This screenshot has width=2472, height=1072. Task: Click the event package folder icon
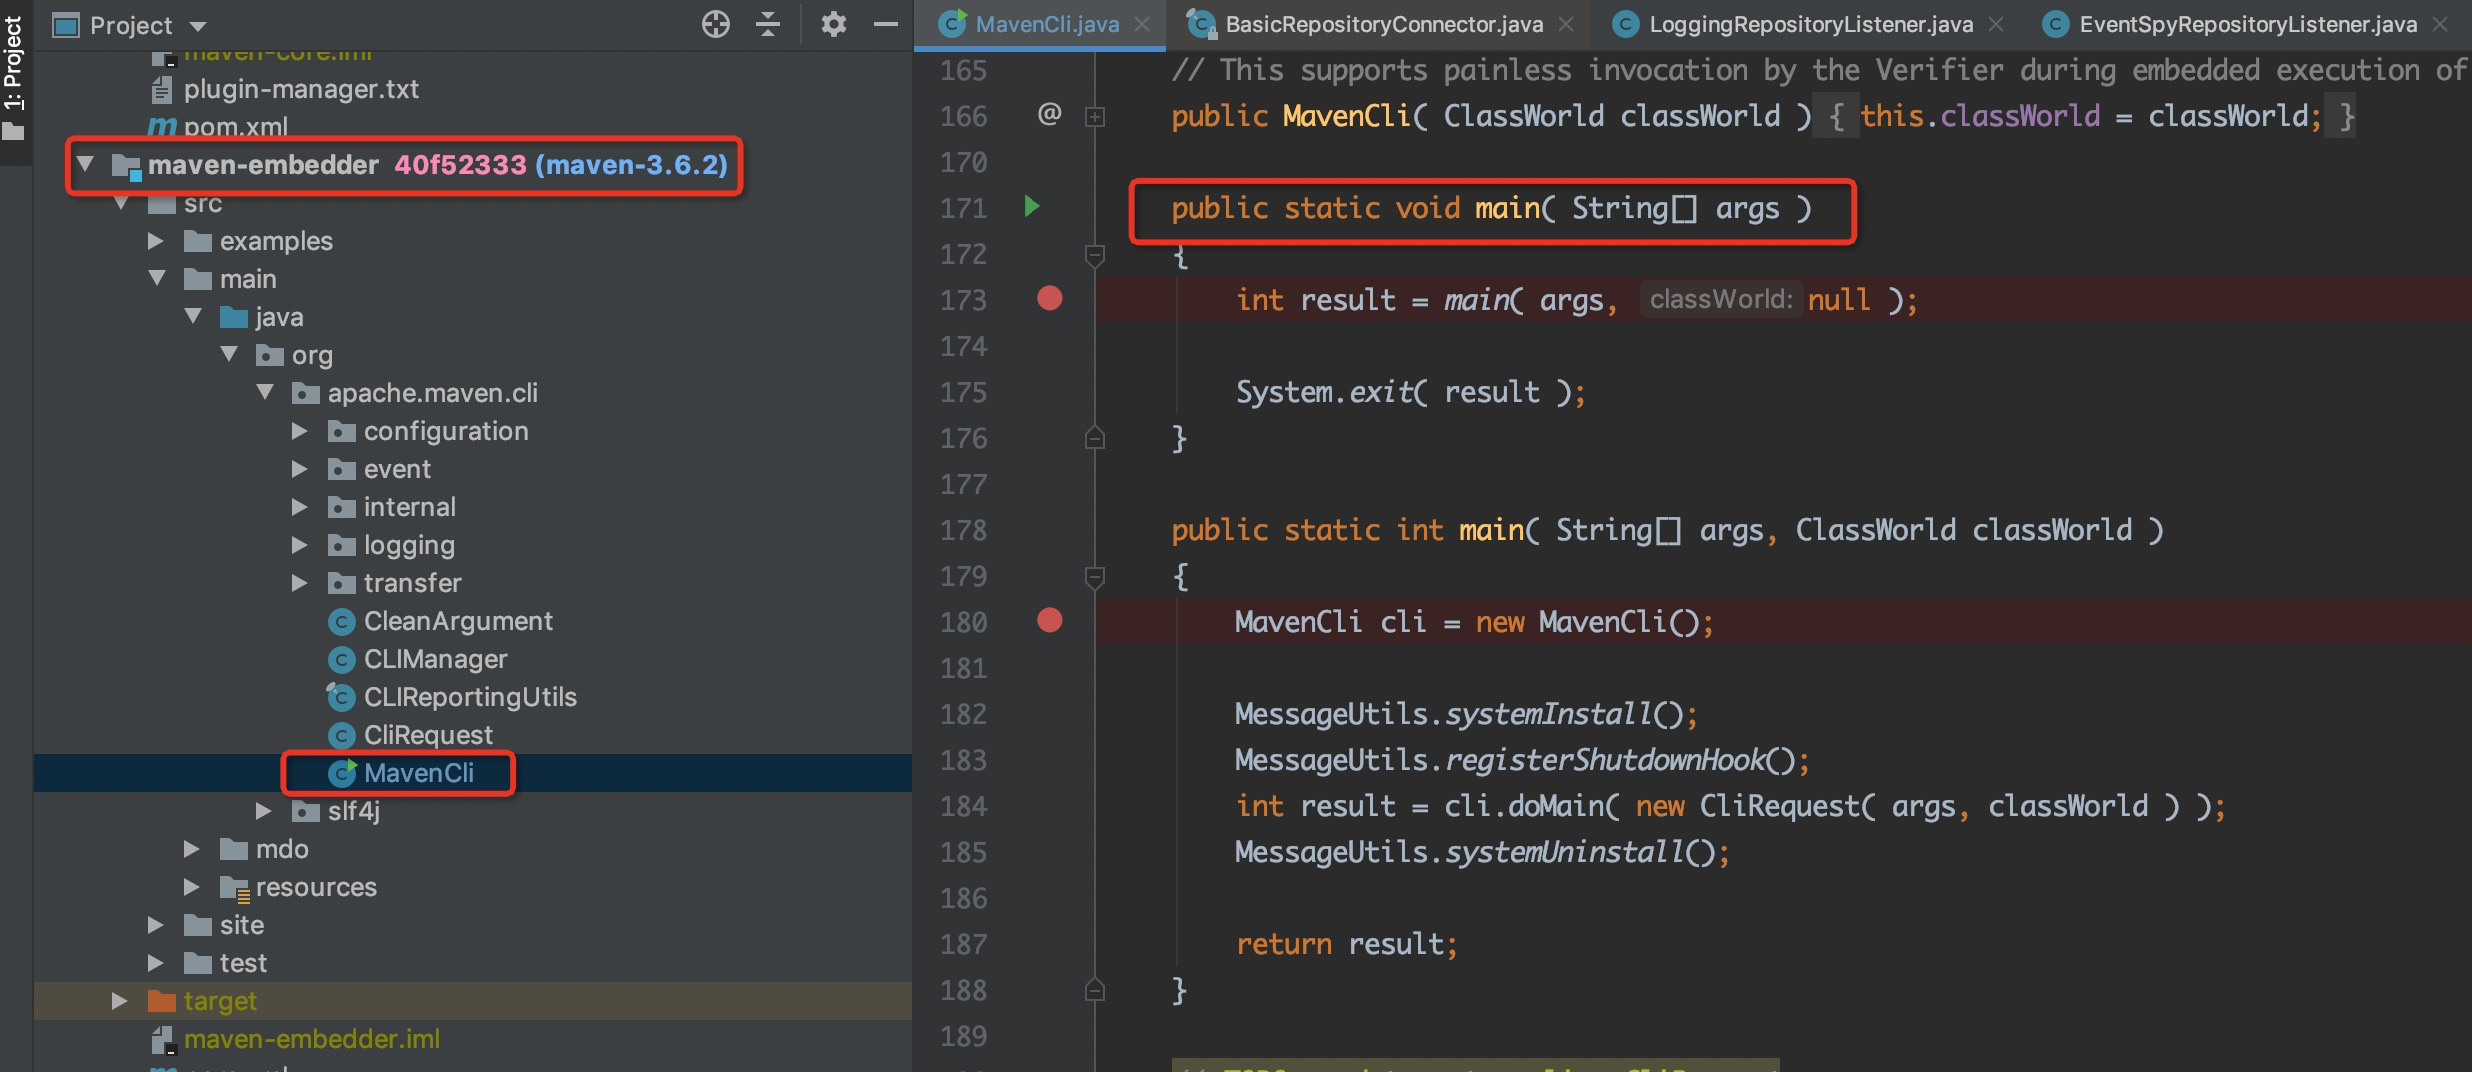tap(342, 469)
